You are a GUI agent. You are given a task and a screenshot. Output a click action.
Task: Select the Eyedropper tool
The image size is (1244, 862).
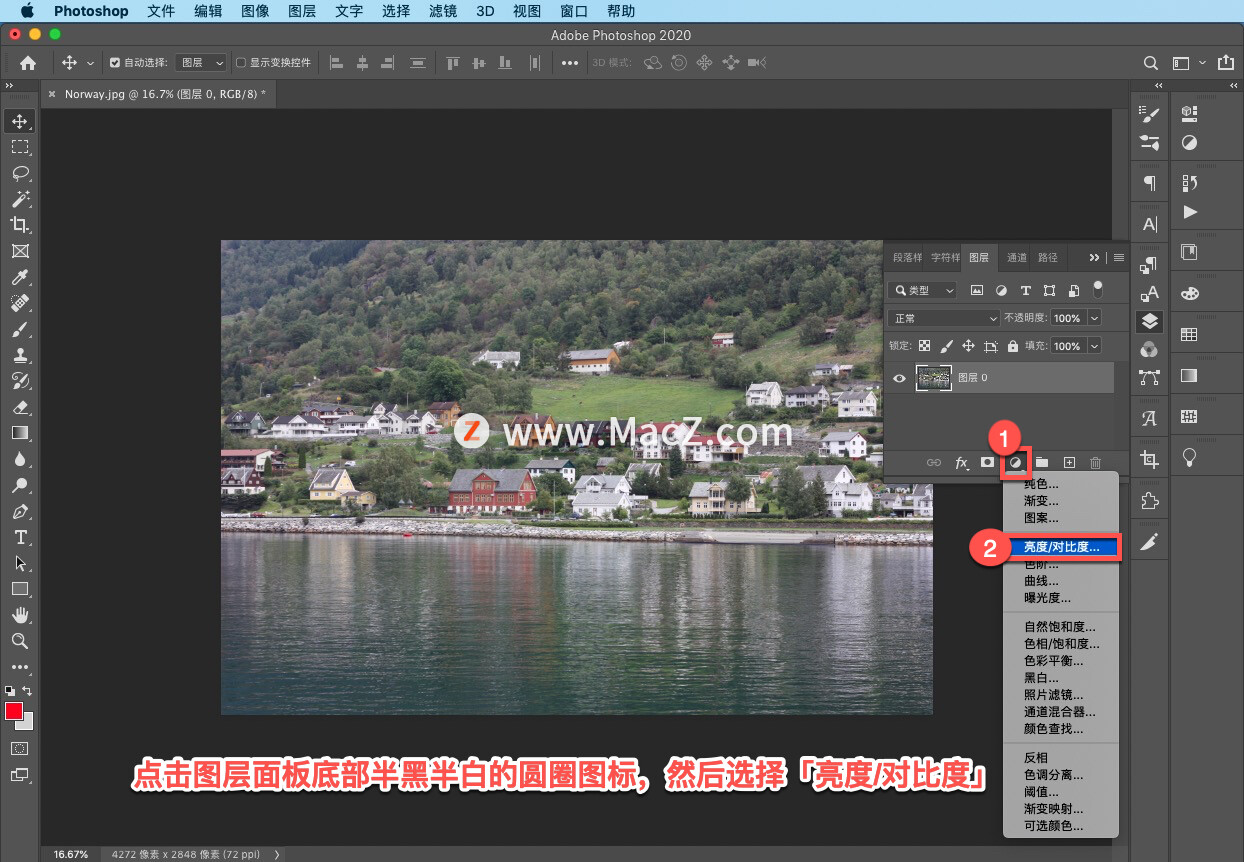(x=19, y=277)
